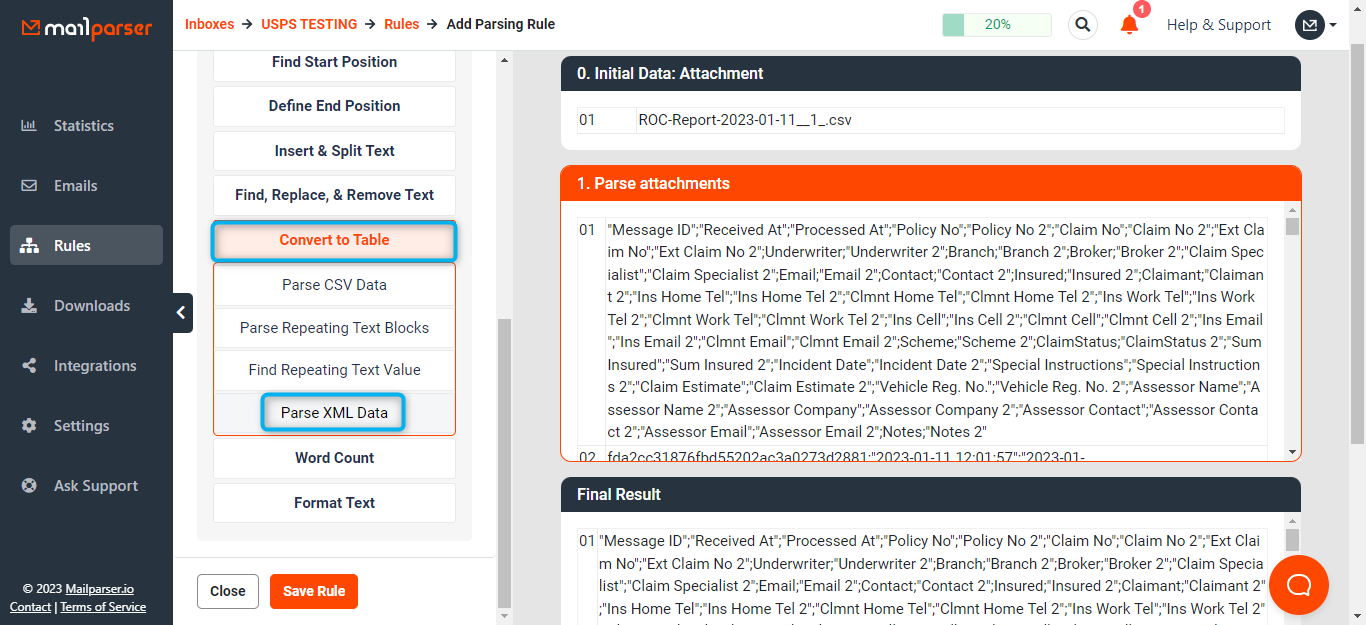The image size is (1366, 625).
Task: Open the account avatar menu
Action: point(1314,25)
